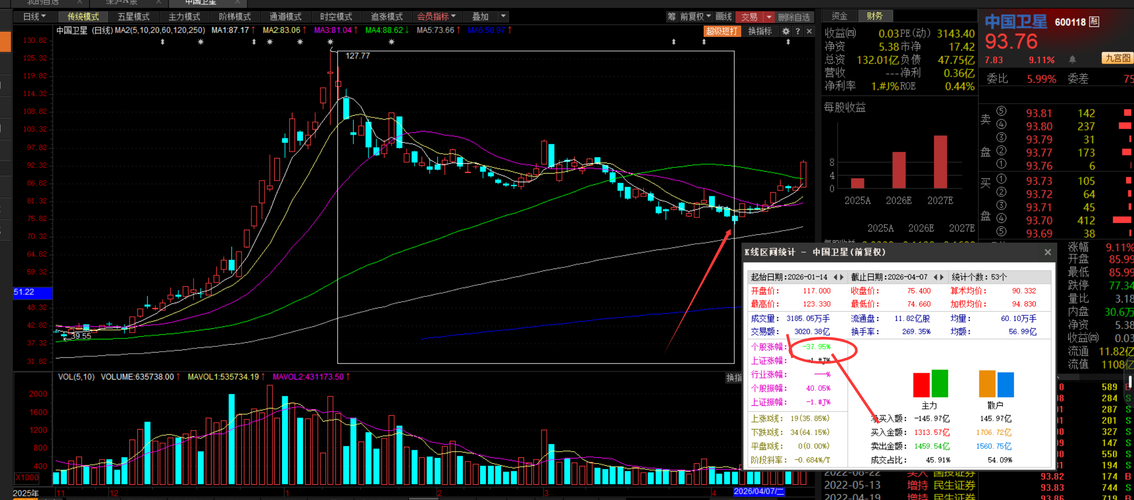Open the 会员指标 dropdown
Screen dimensions: 1134x500
tap(436, 16)
